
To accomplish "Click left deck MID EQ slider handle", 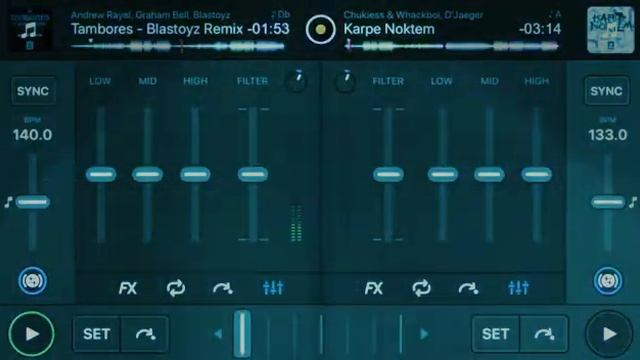I will click(147, 174).
